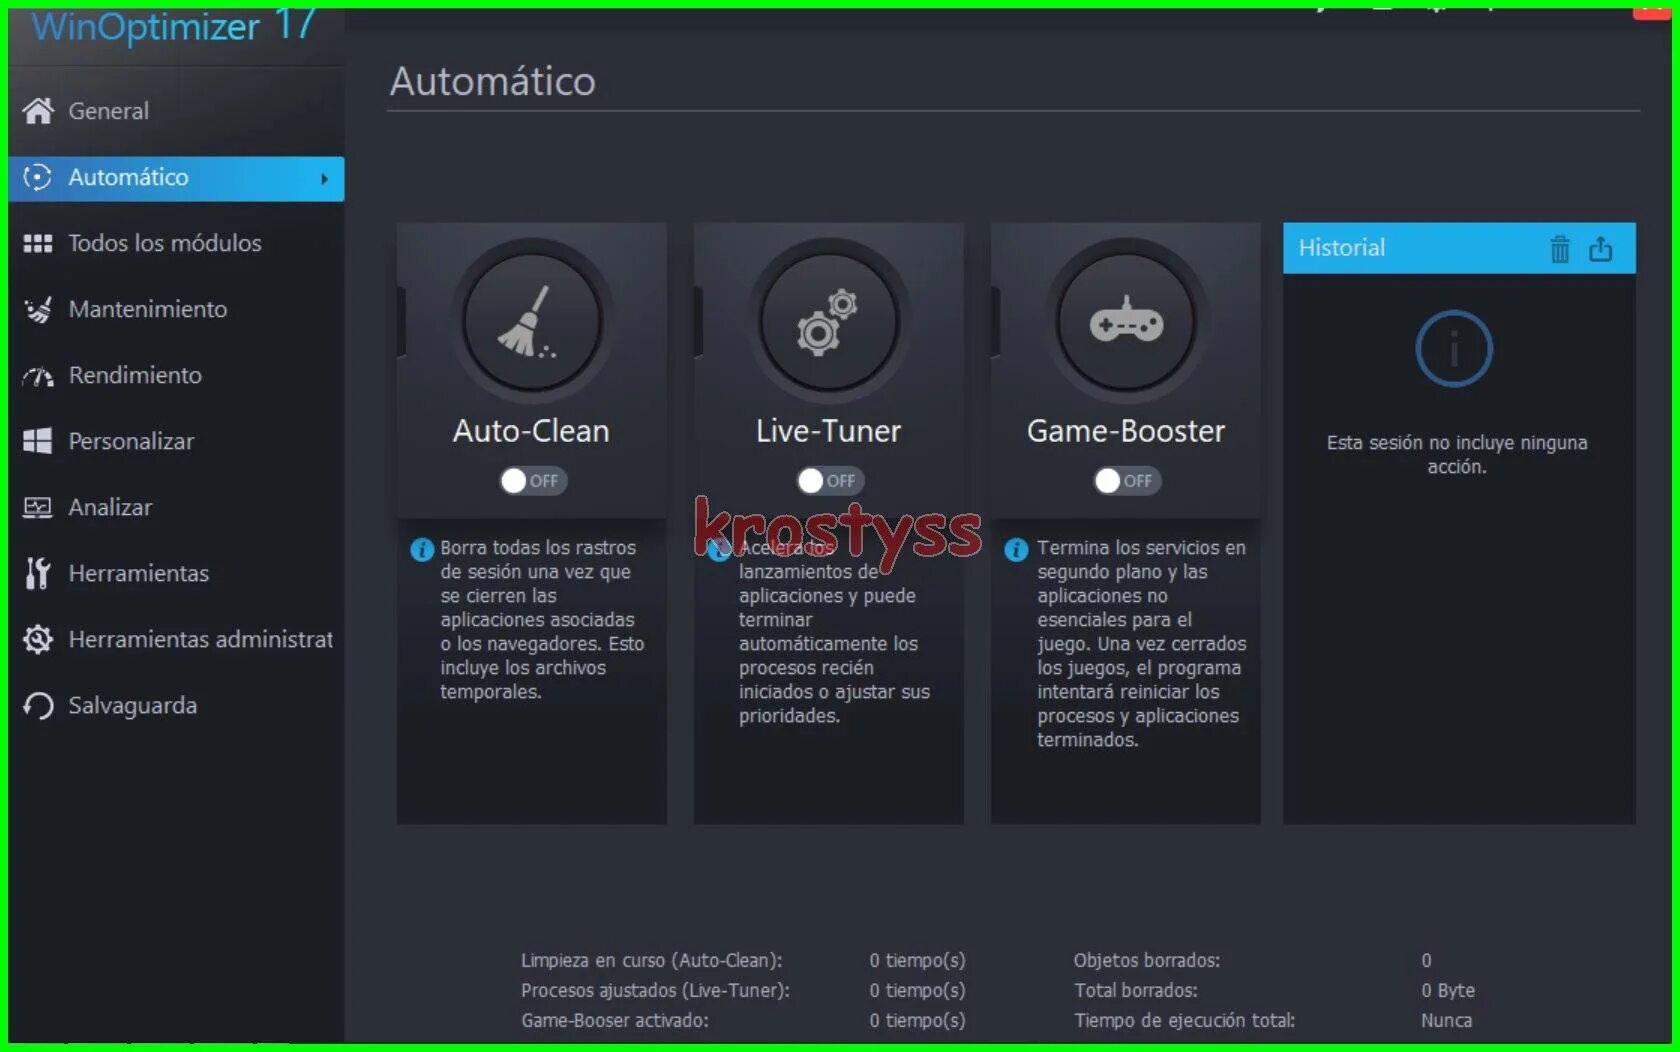The width and height of the screenshot is (1680, 1052).
Task: Click 'Tiempo de ejecución total:' label
Action: coord(1184,1020)
